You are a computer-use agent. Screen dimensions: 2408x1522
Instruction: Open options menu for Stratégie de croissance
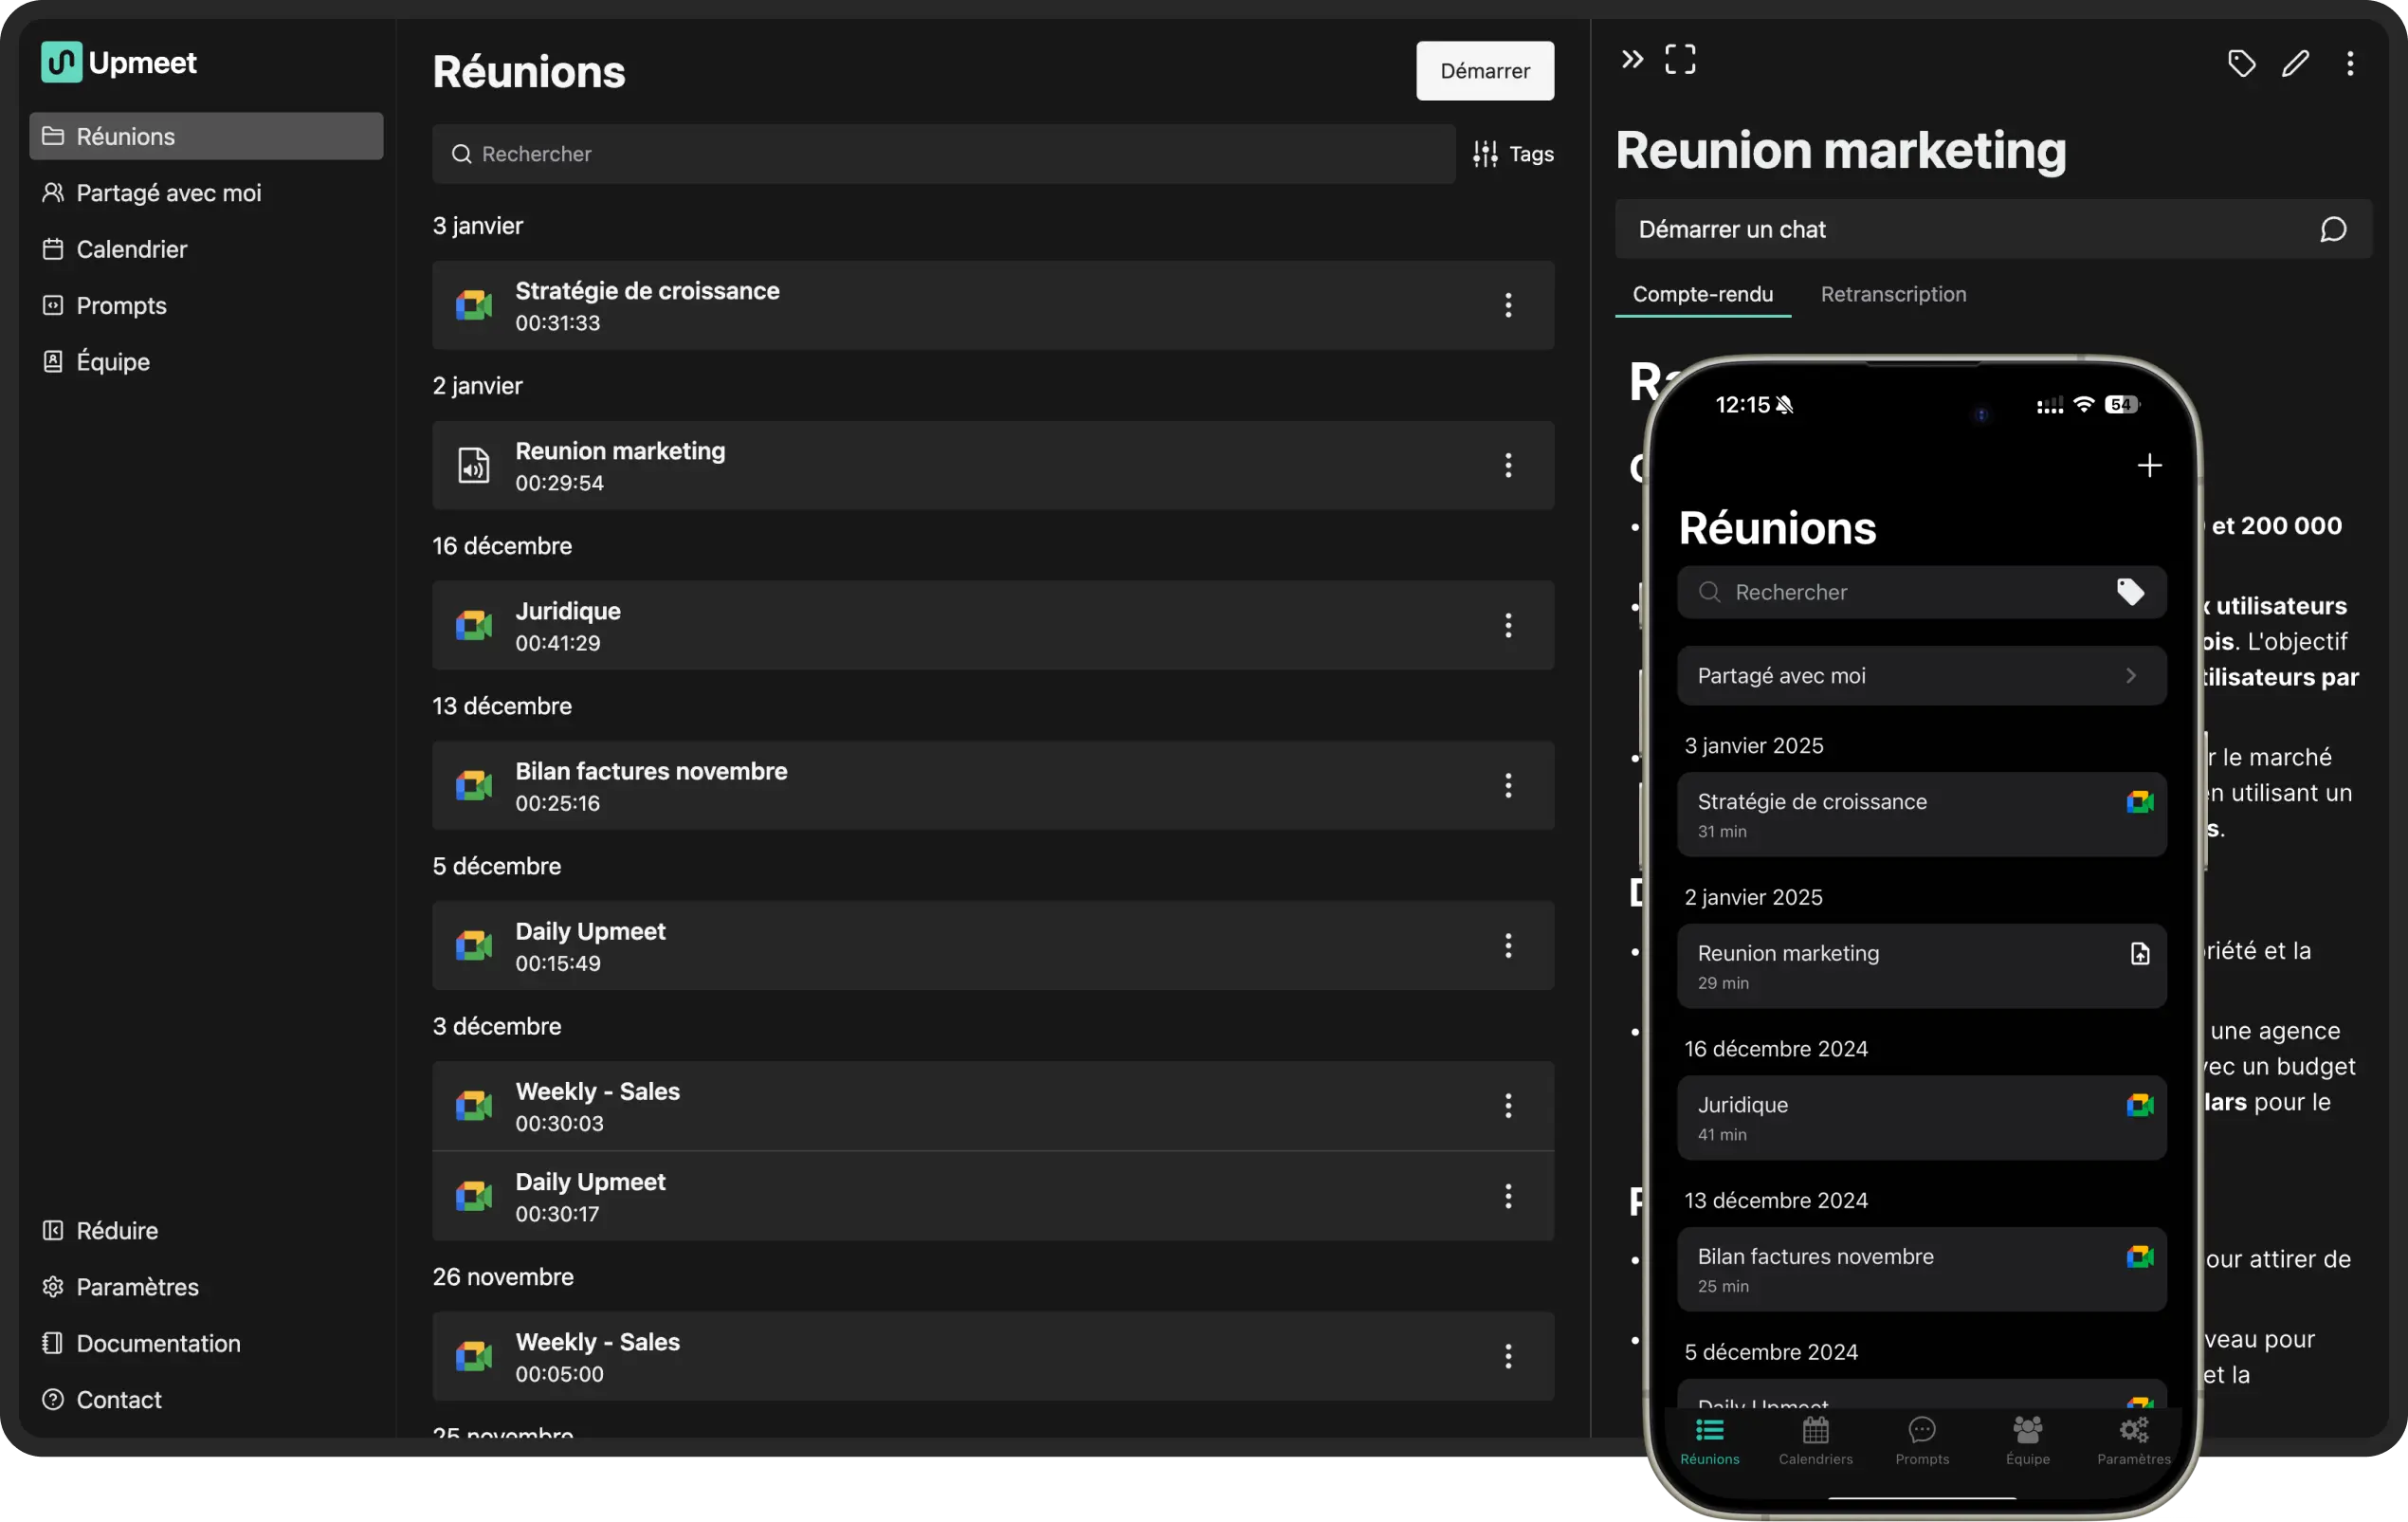point(1508,306)
